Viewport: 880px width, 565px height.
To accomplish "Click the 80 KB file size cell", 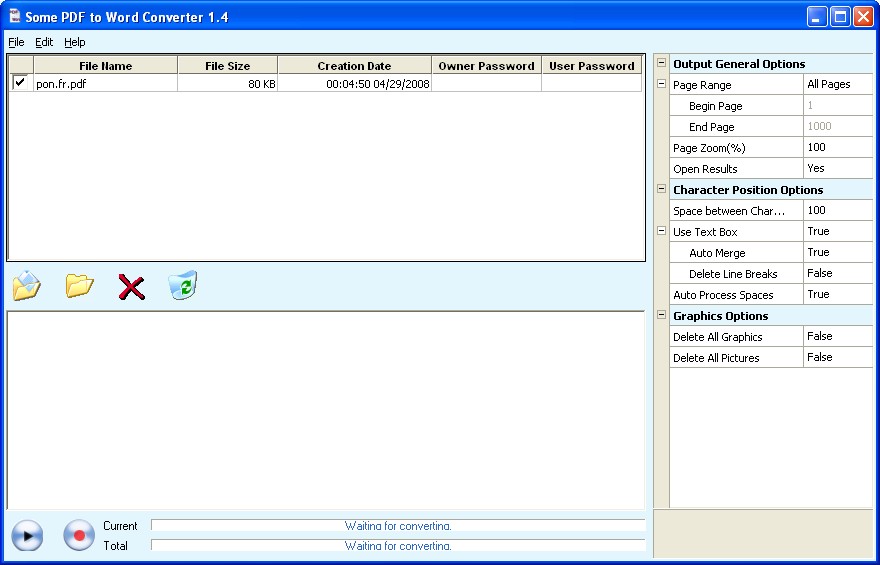I will point(227,84).
